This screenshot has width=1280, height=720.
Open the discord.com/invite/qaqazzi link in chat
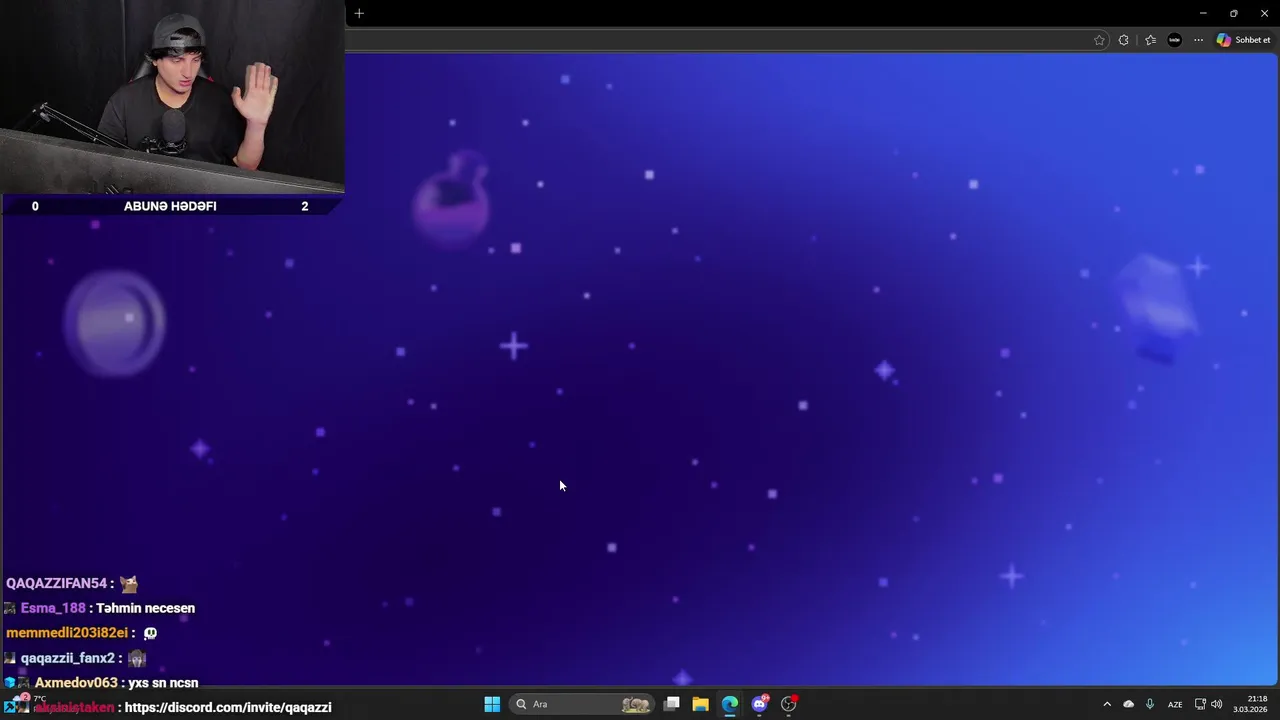point(228,707)
